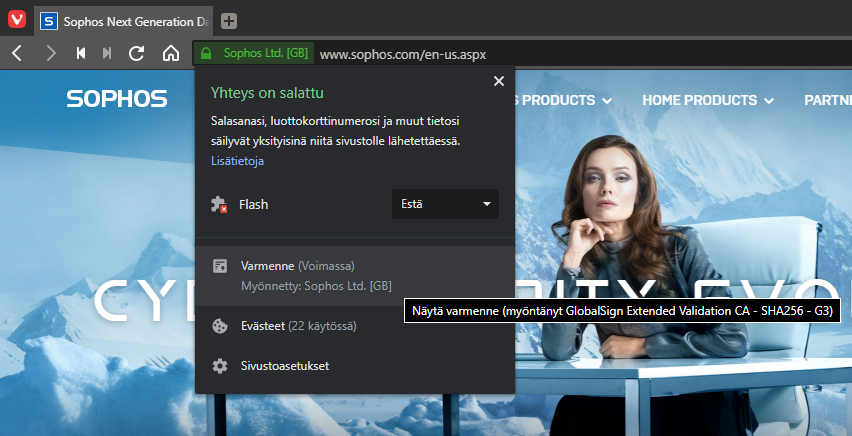Open Sivustoasetukset site settings
The width and height of the screenshot is (852, 436).
355,366
